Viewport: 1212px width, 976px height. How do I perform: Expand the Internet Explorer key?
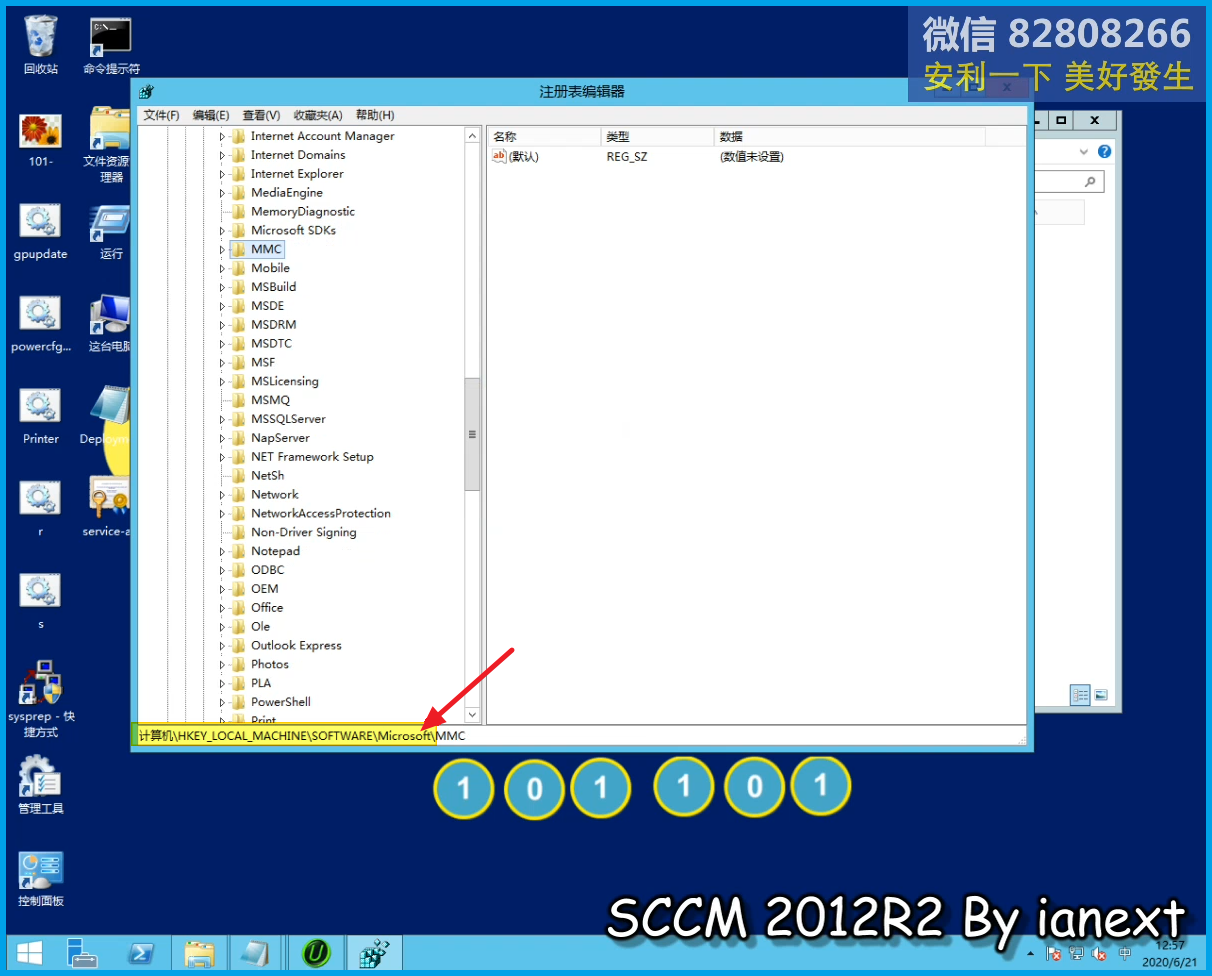tap(223, 174)
